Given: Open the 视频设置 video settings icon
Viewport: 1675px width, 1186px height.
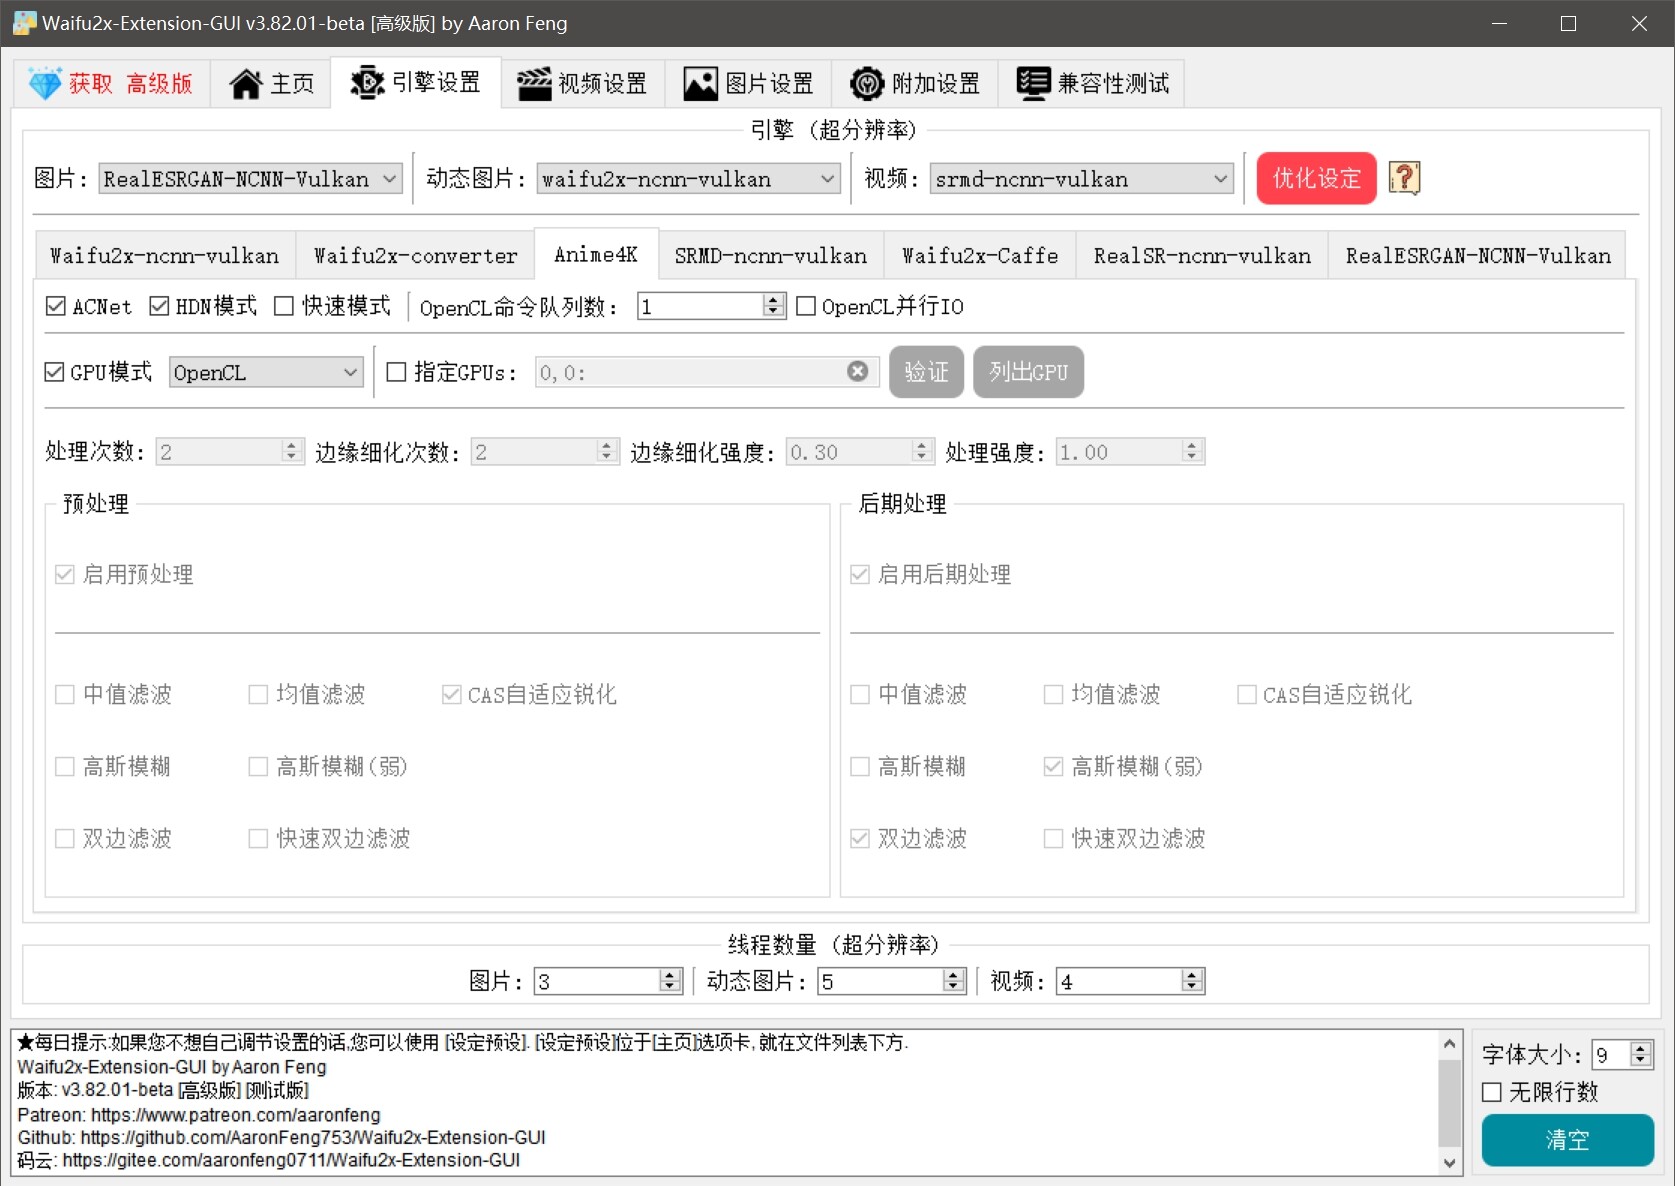Looking at the screenshot, I should [x=534, y=83].
